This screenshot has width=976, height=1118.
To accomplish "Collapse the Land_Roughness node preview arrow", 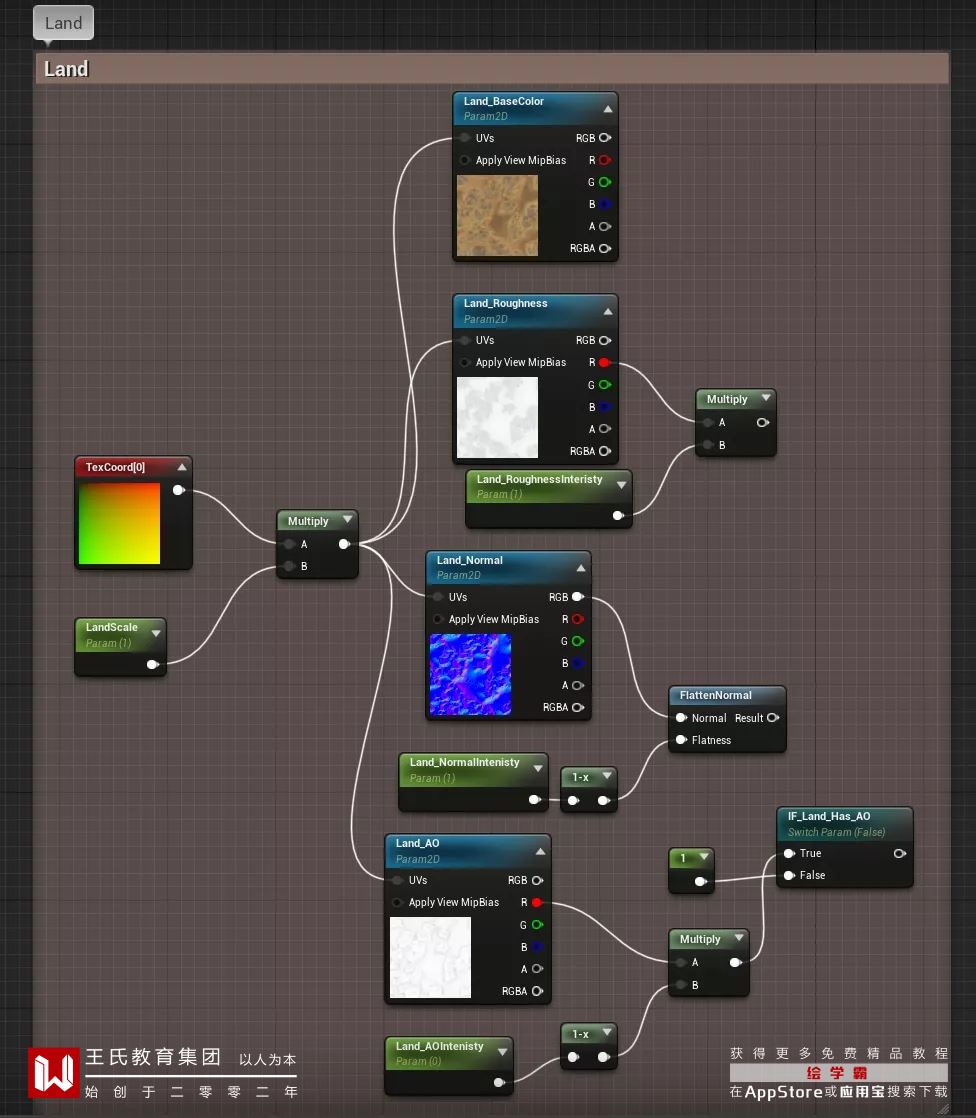I will tap(607, 312).
